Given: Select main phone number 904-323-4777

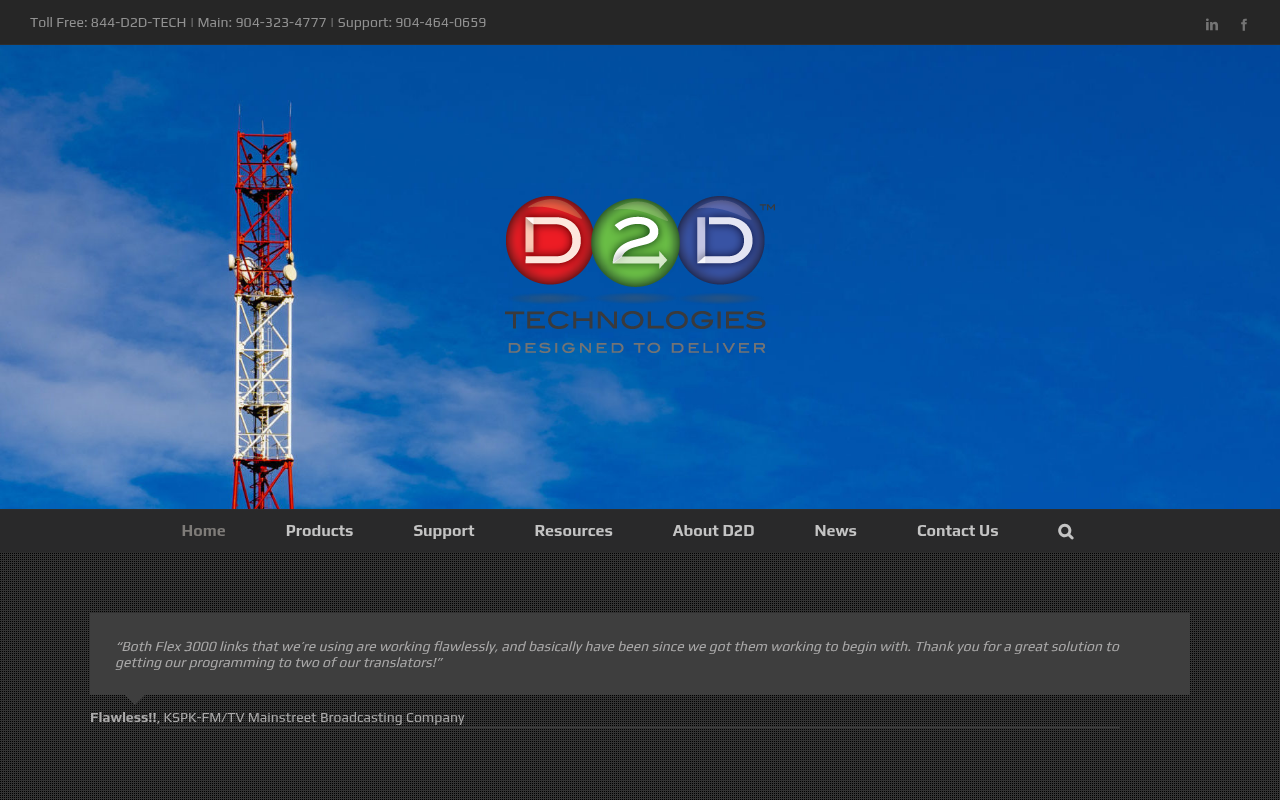Looking at the screenshot, I should pyautogui.click(x=281, y=22).
